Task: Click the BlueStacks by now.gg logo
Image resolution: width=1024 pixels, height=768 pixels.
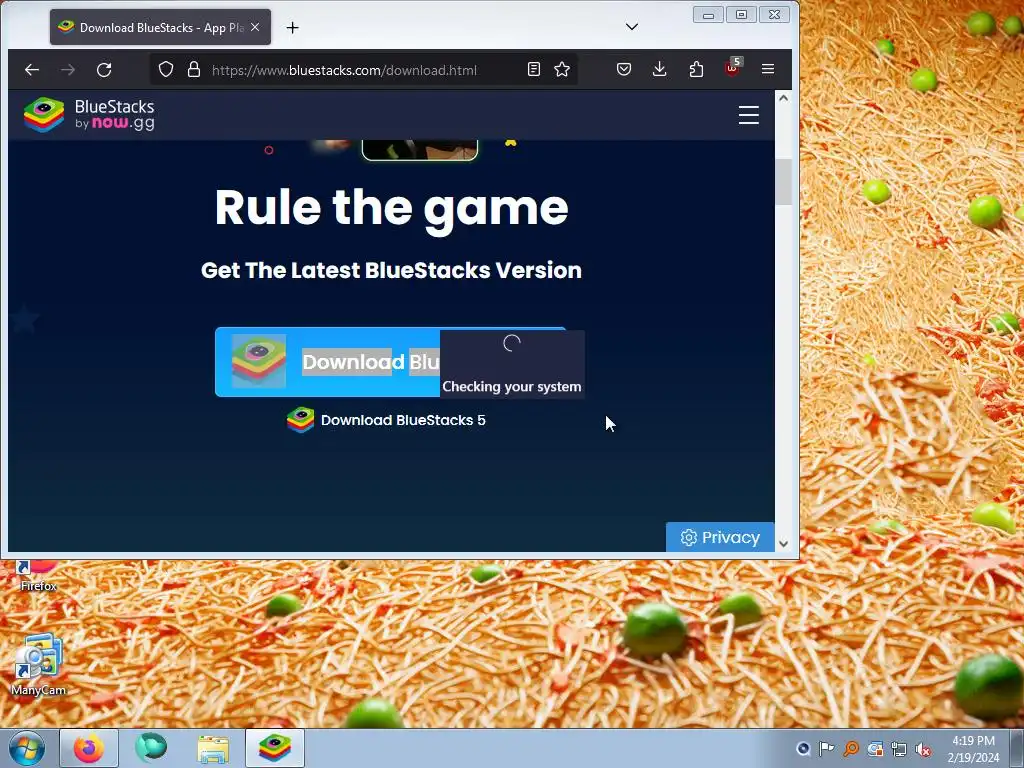Action: pos(89,115)
